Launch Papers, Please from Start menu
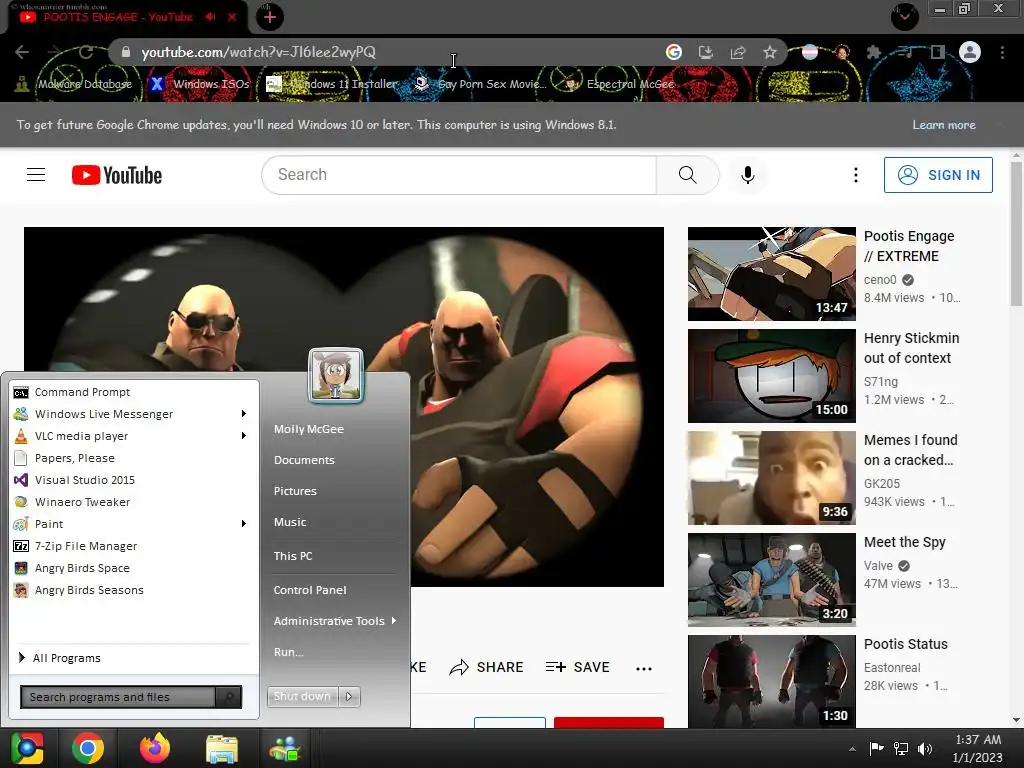 134,458
